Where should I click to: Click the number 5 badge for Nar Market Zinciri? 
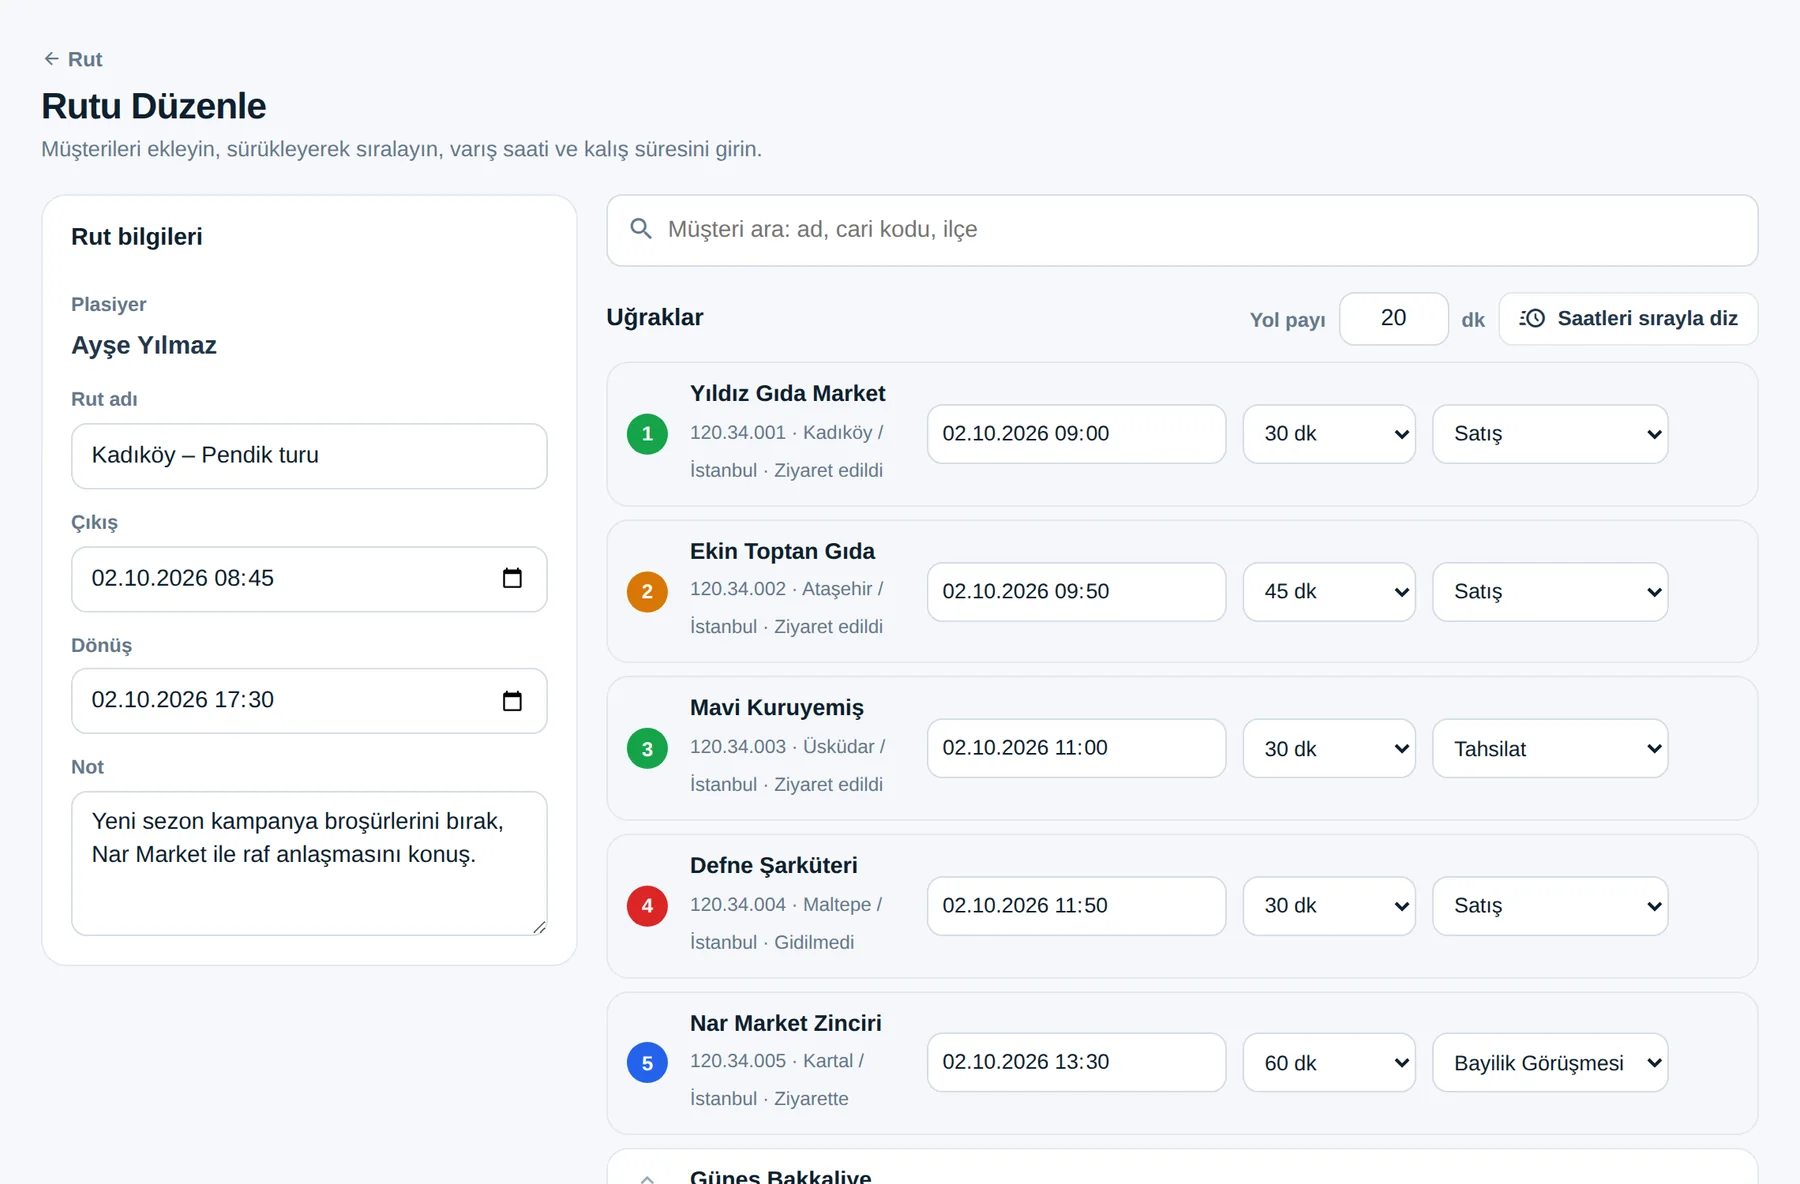pos(647,1063)
